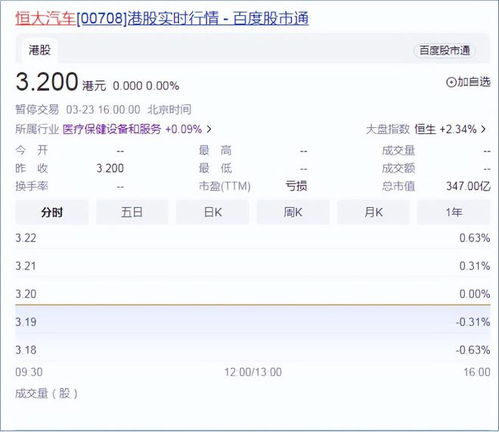Viewport: 499px width, 432px height.
Task: Expand 大盘指数 chevron after +2.34%
Action: tap(483, 129)
